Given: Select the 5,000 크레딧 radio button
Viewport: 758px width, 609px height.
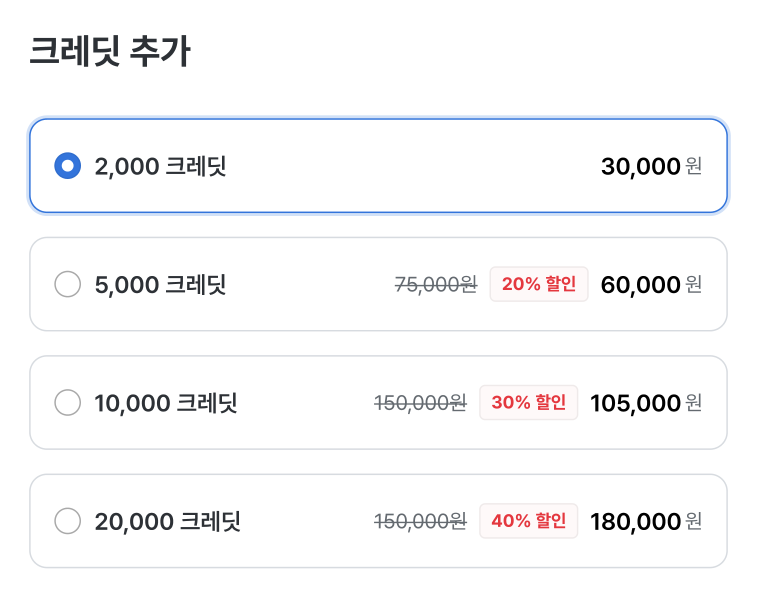Looking at the screenshot, I should coord(68,284).
